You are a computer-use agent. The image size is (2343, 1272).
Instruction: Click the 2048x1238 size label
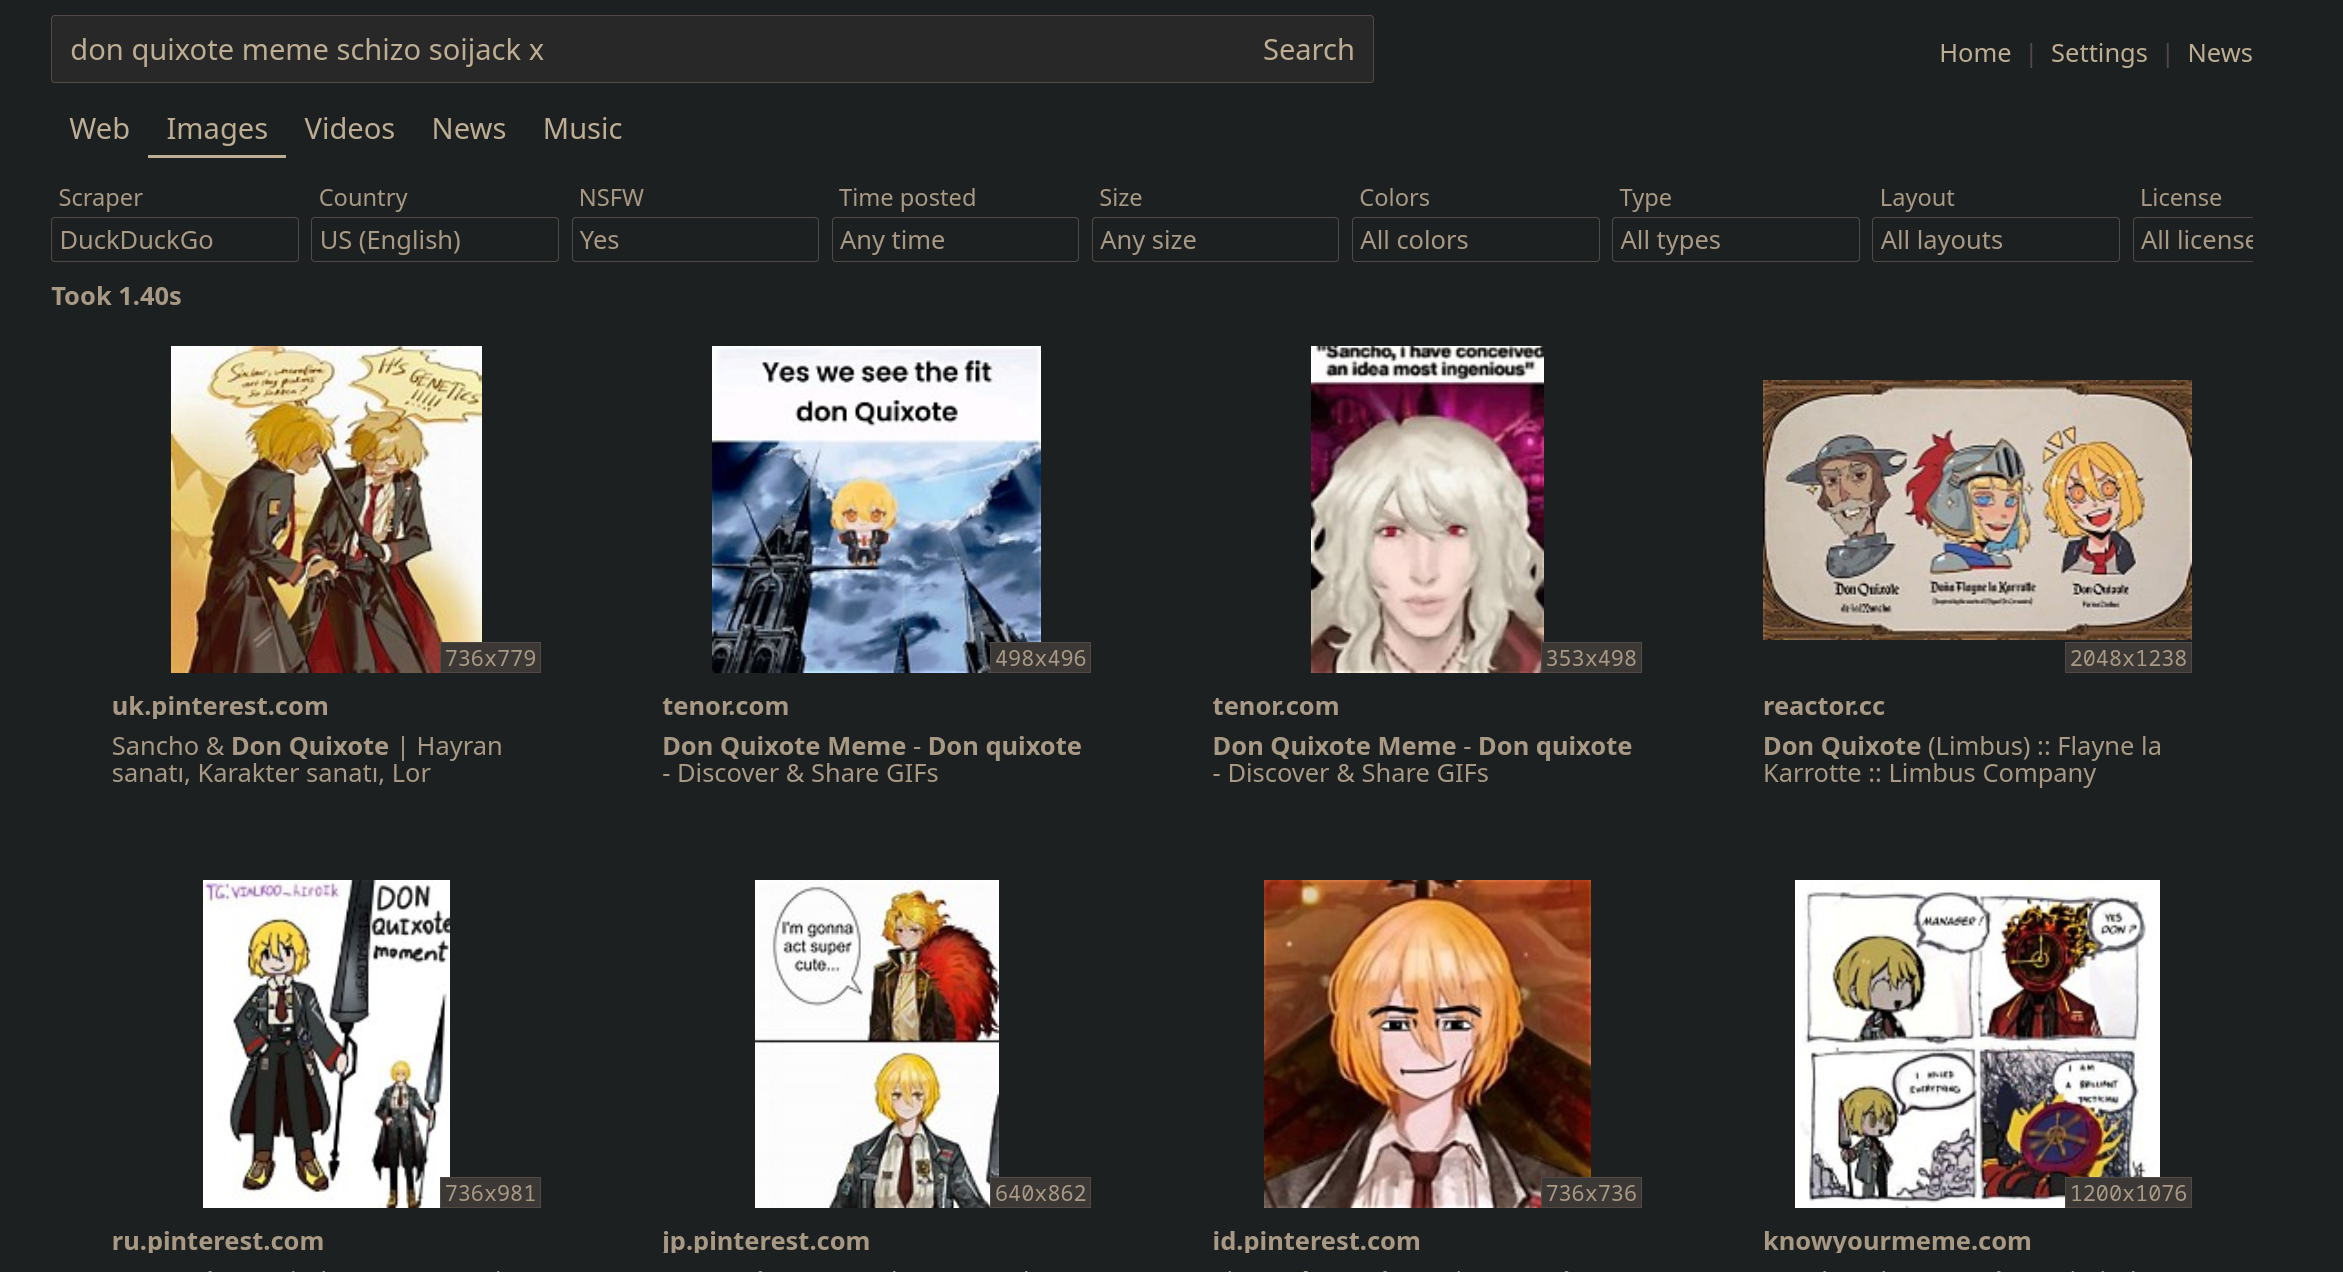coord(2128,658)
